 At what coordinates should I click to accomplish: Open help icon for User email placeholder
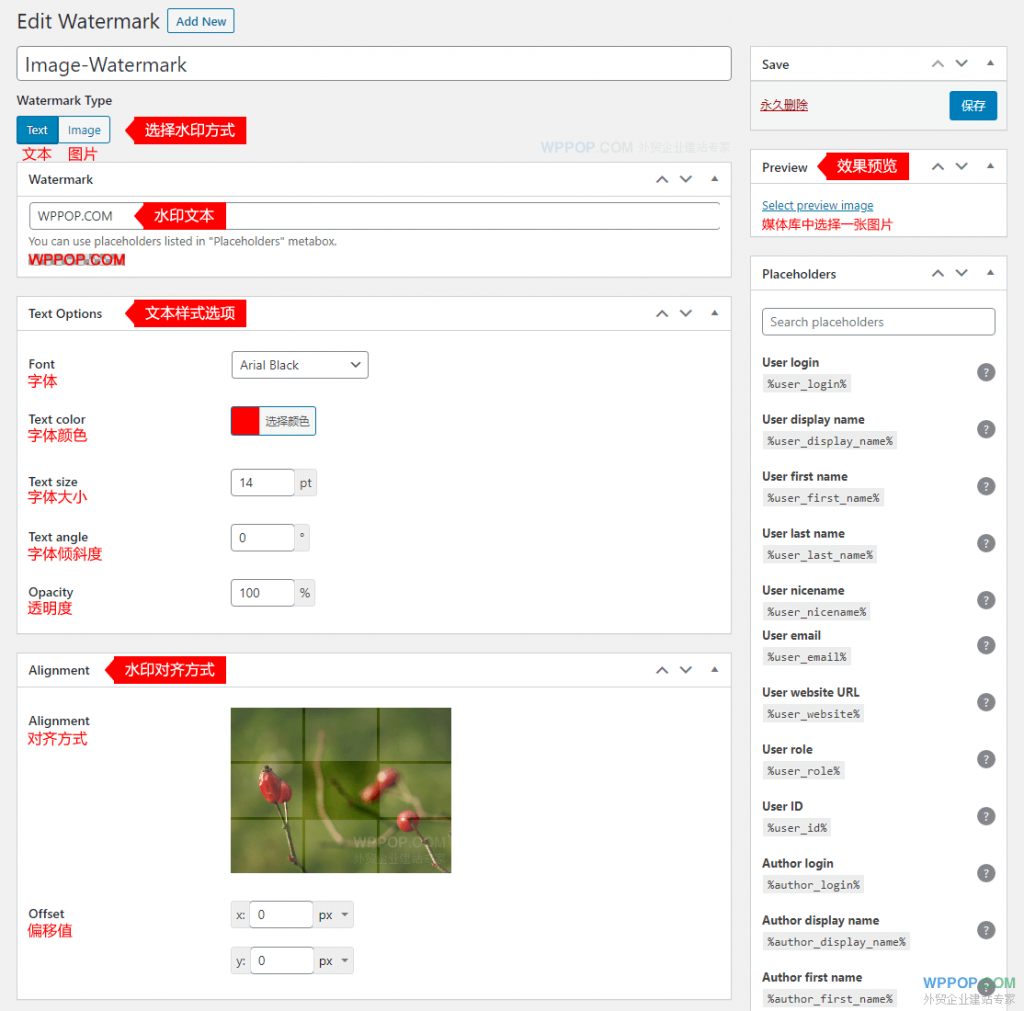pyautogui.click(x=985, y=645)
